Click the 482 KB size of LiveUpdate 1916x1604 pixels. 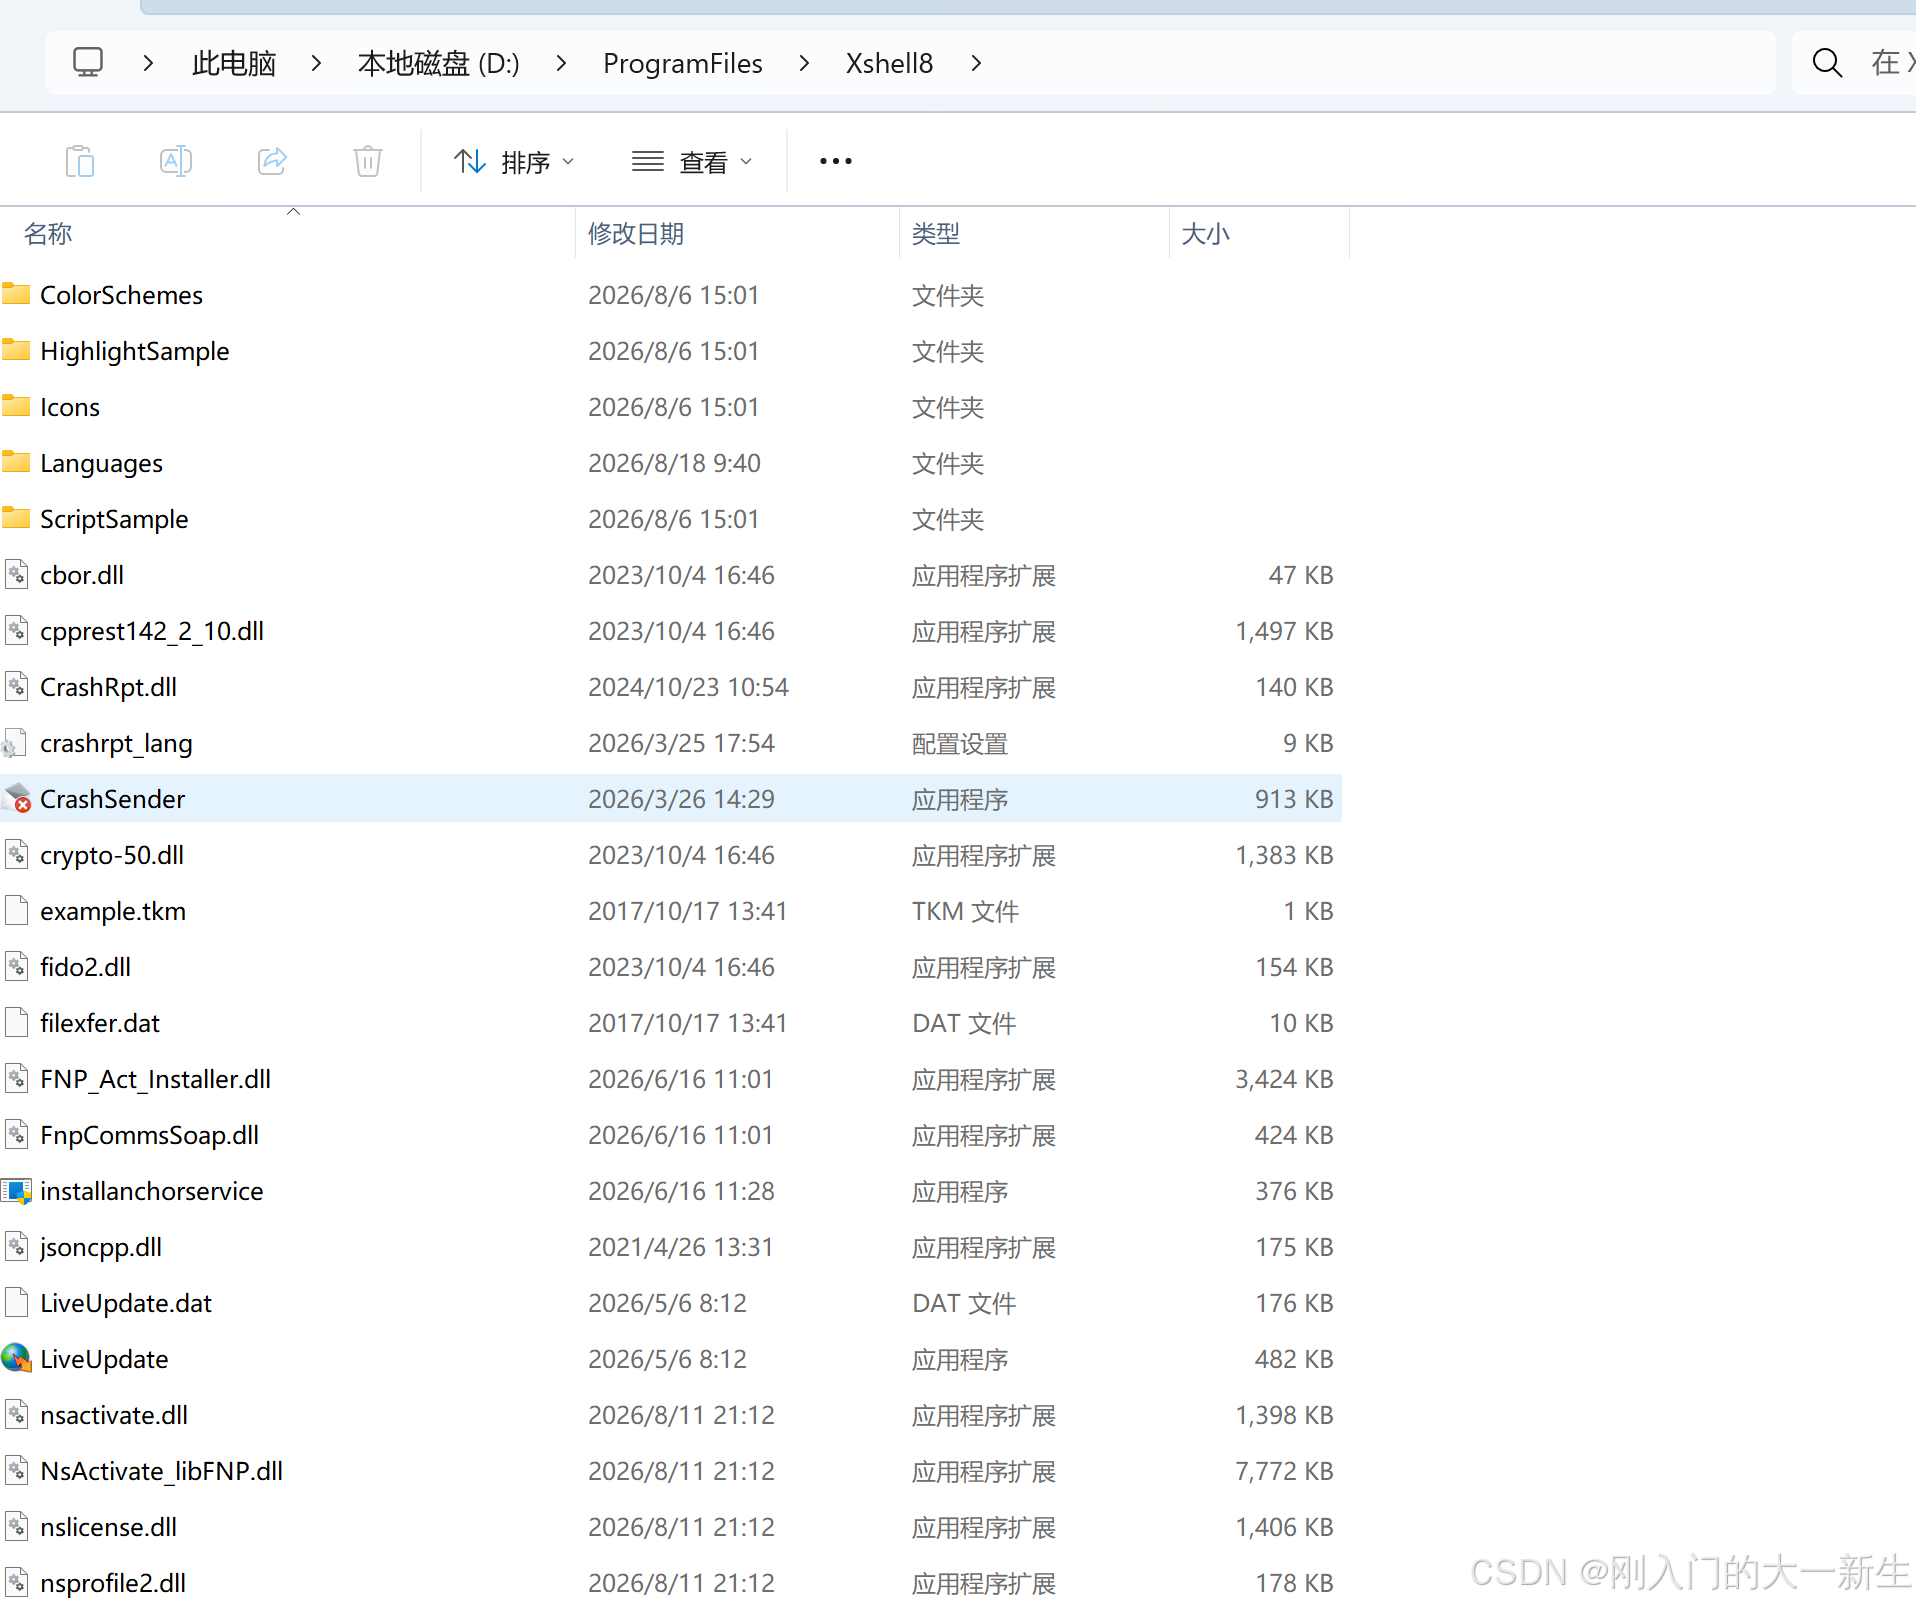(1294, 1359)
